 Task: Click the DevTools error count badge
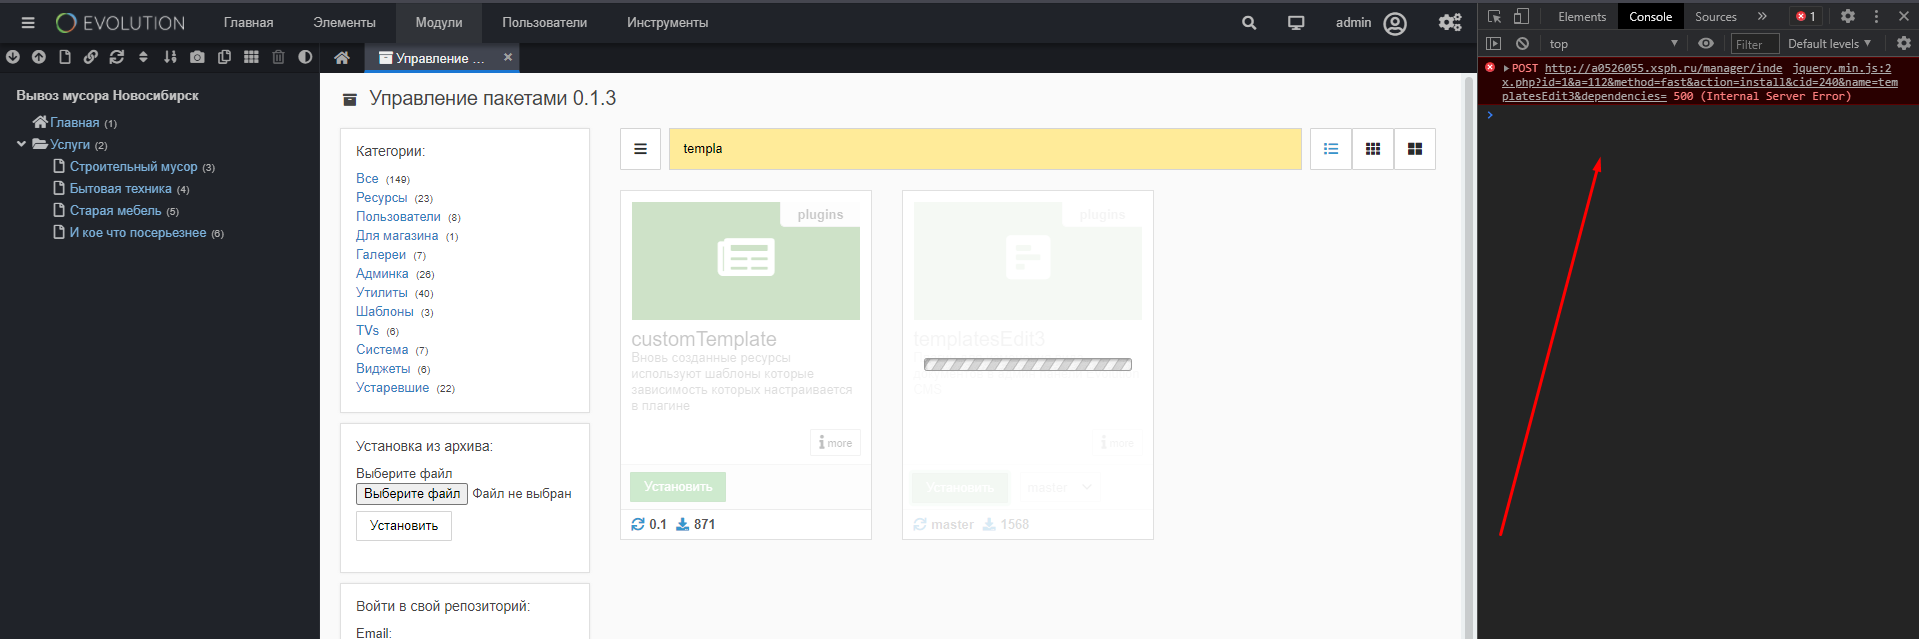1806,16
